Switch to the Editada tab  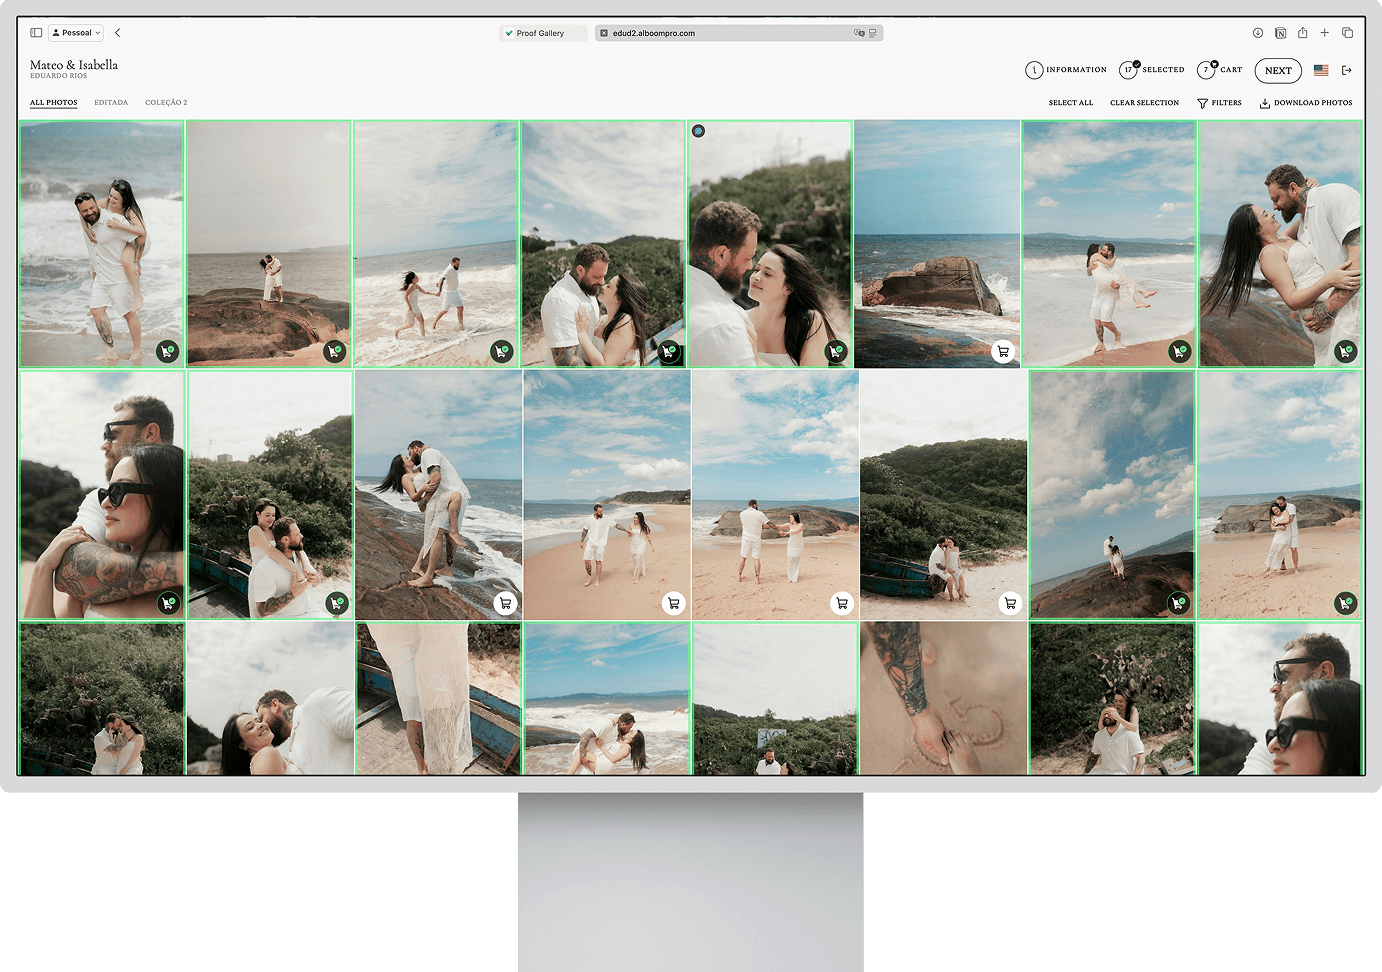pos(111,103)
